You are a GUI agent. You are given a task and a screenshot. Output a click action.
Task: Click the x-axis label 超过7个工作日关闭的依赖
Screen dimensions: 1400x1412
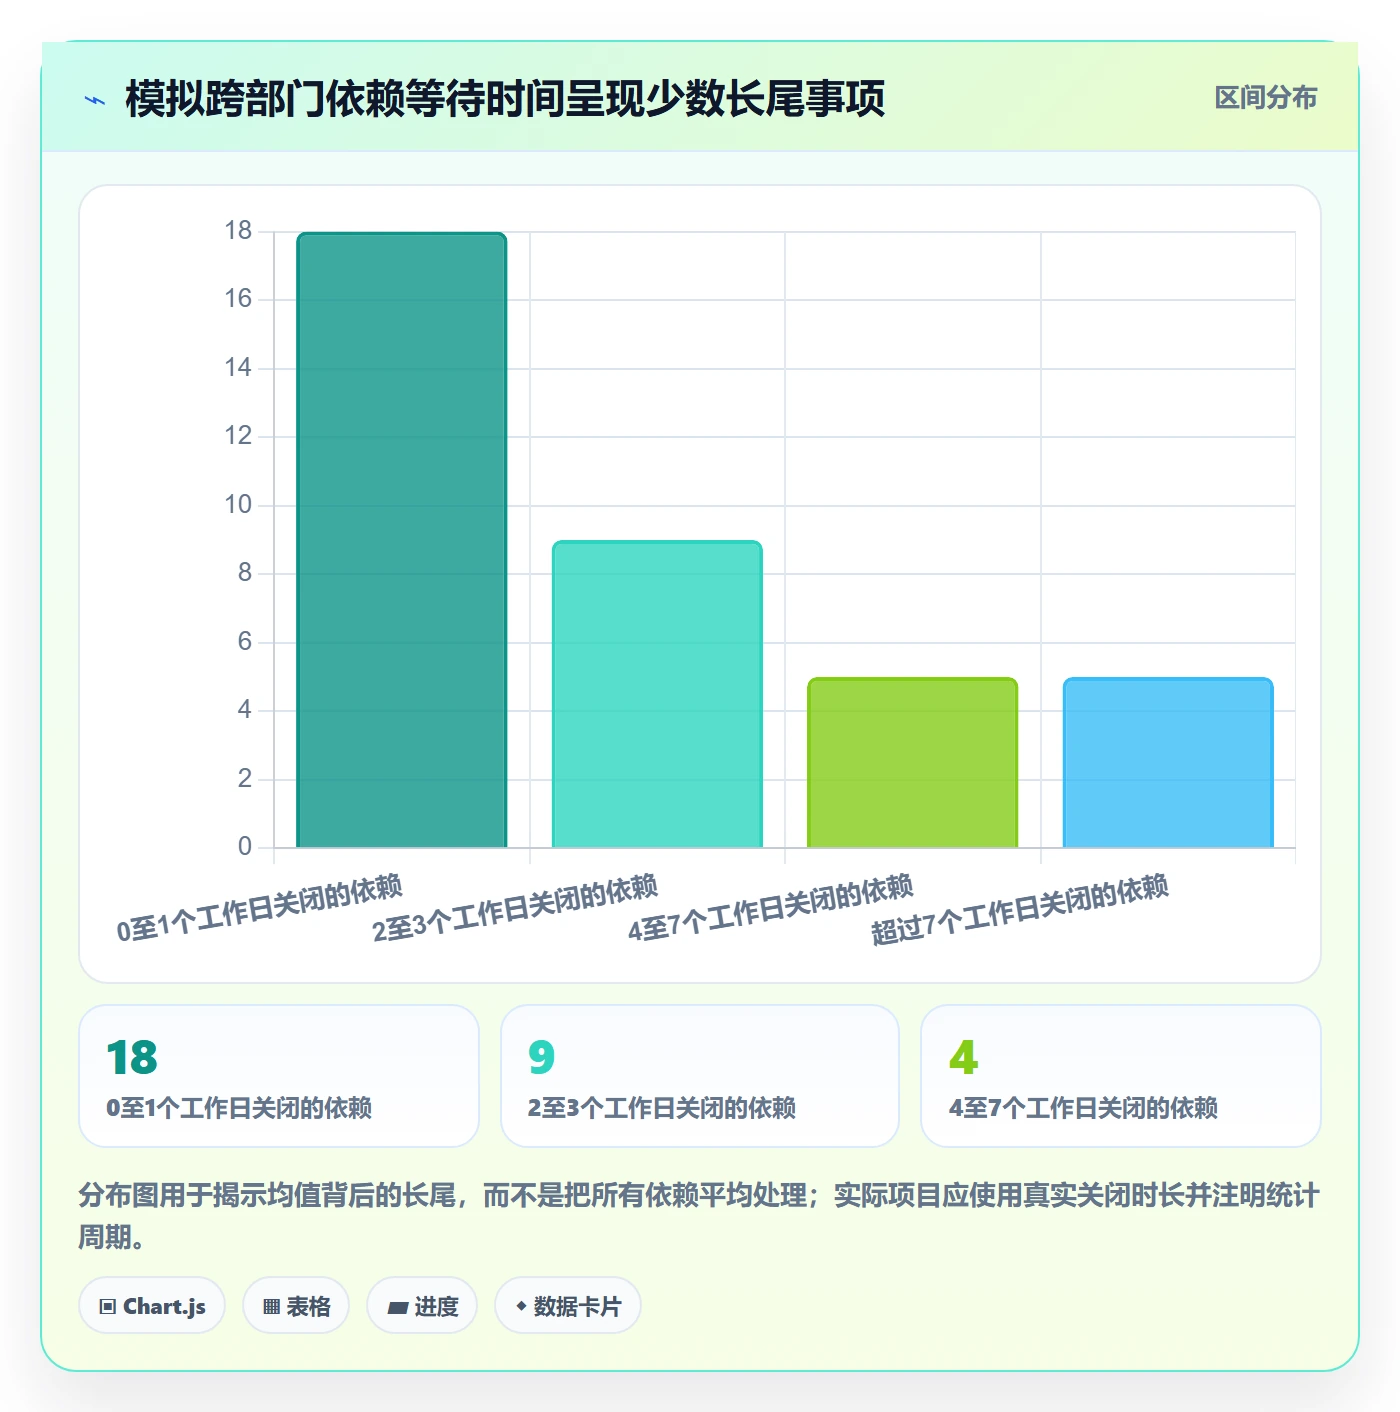(x=1020, y=908)
